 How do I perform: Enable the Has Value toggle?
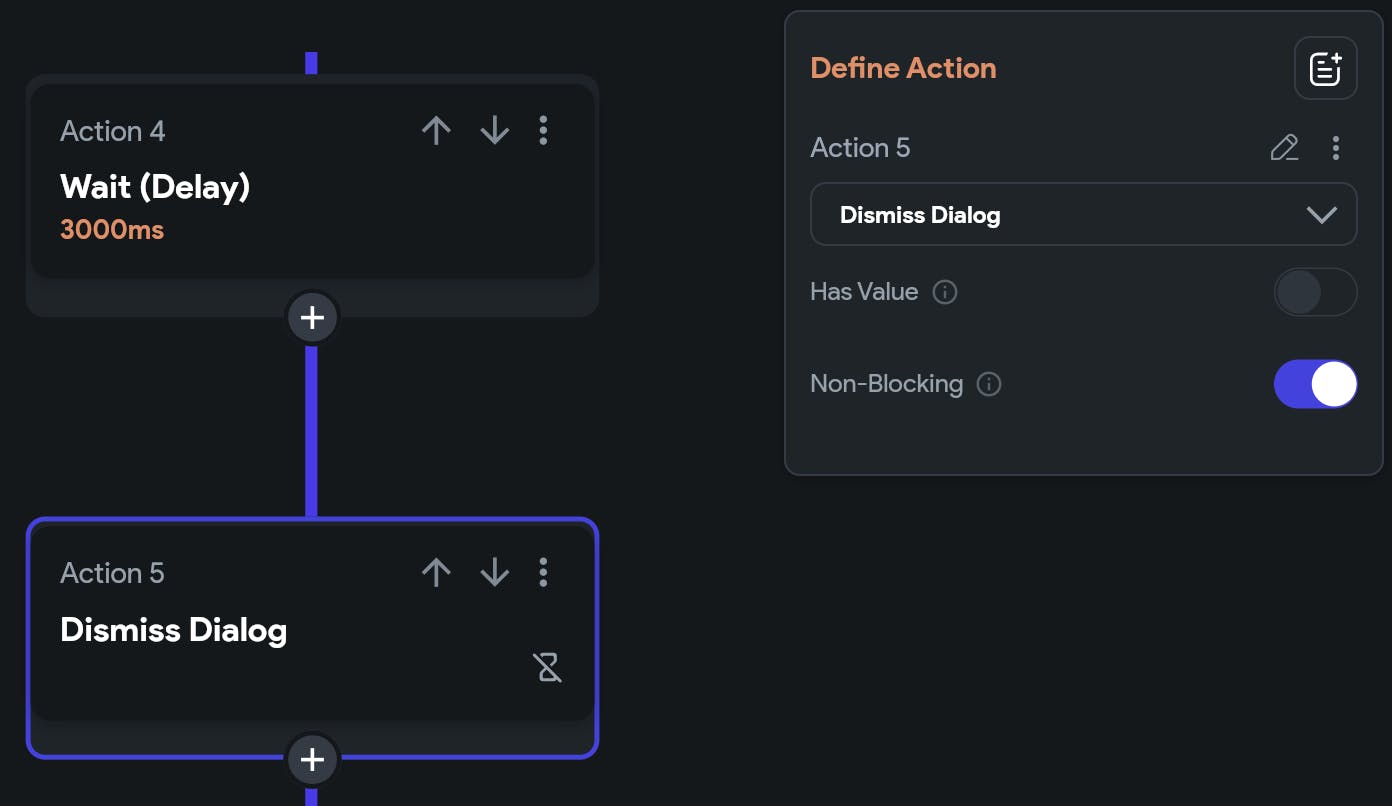pyautogui.click(x=1315, y=292)
